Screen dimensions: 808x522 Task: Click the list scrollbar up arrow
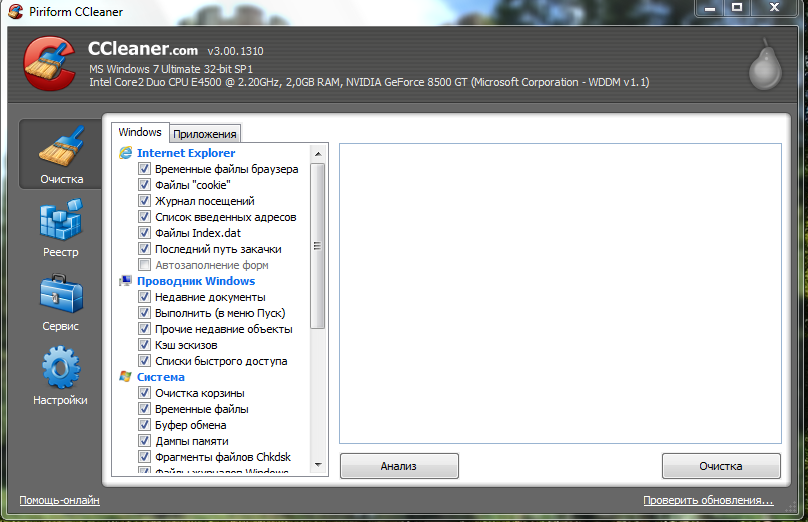coord(318,154)
